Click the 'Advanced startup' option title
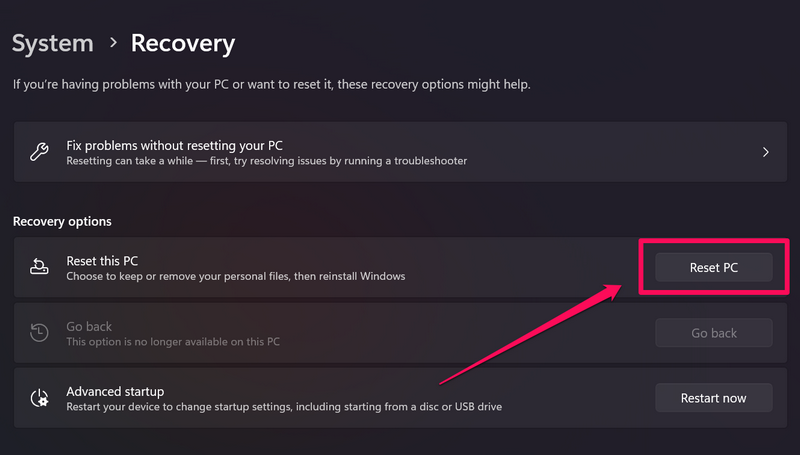The height and width of the screenshot is (455, 800). click(x=115, y=391)
